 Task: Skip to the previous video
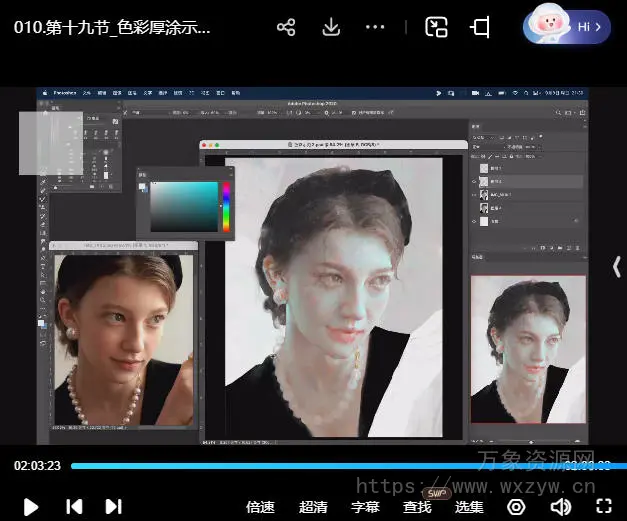(x=74, y=507)
